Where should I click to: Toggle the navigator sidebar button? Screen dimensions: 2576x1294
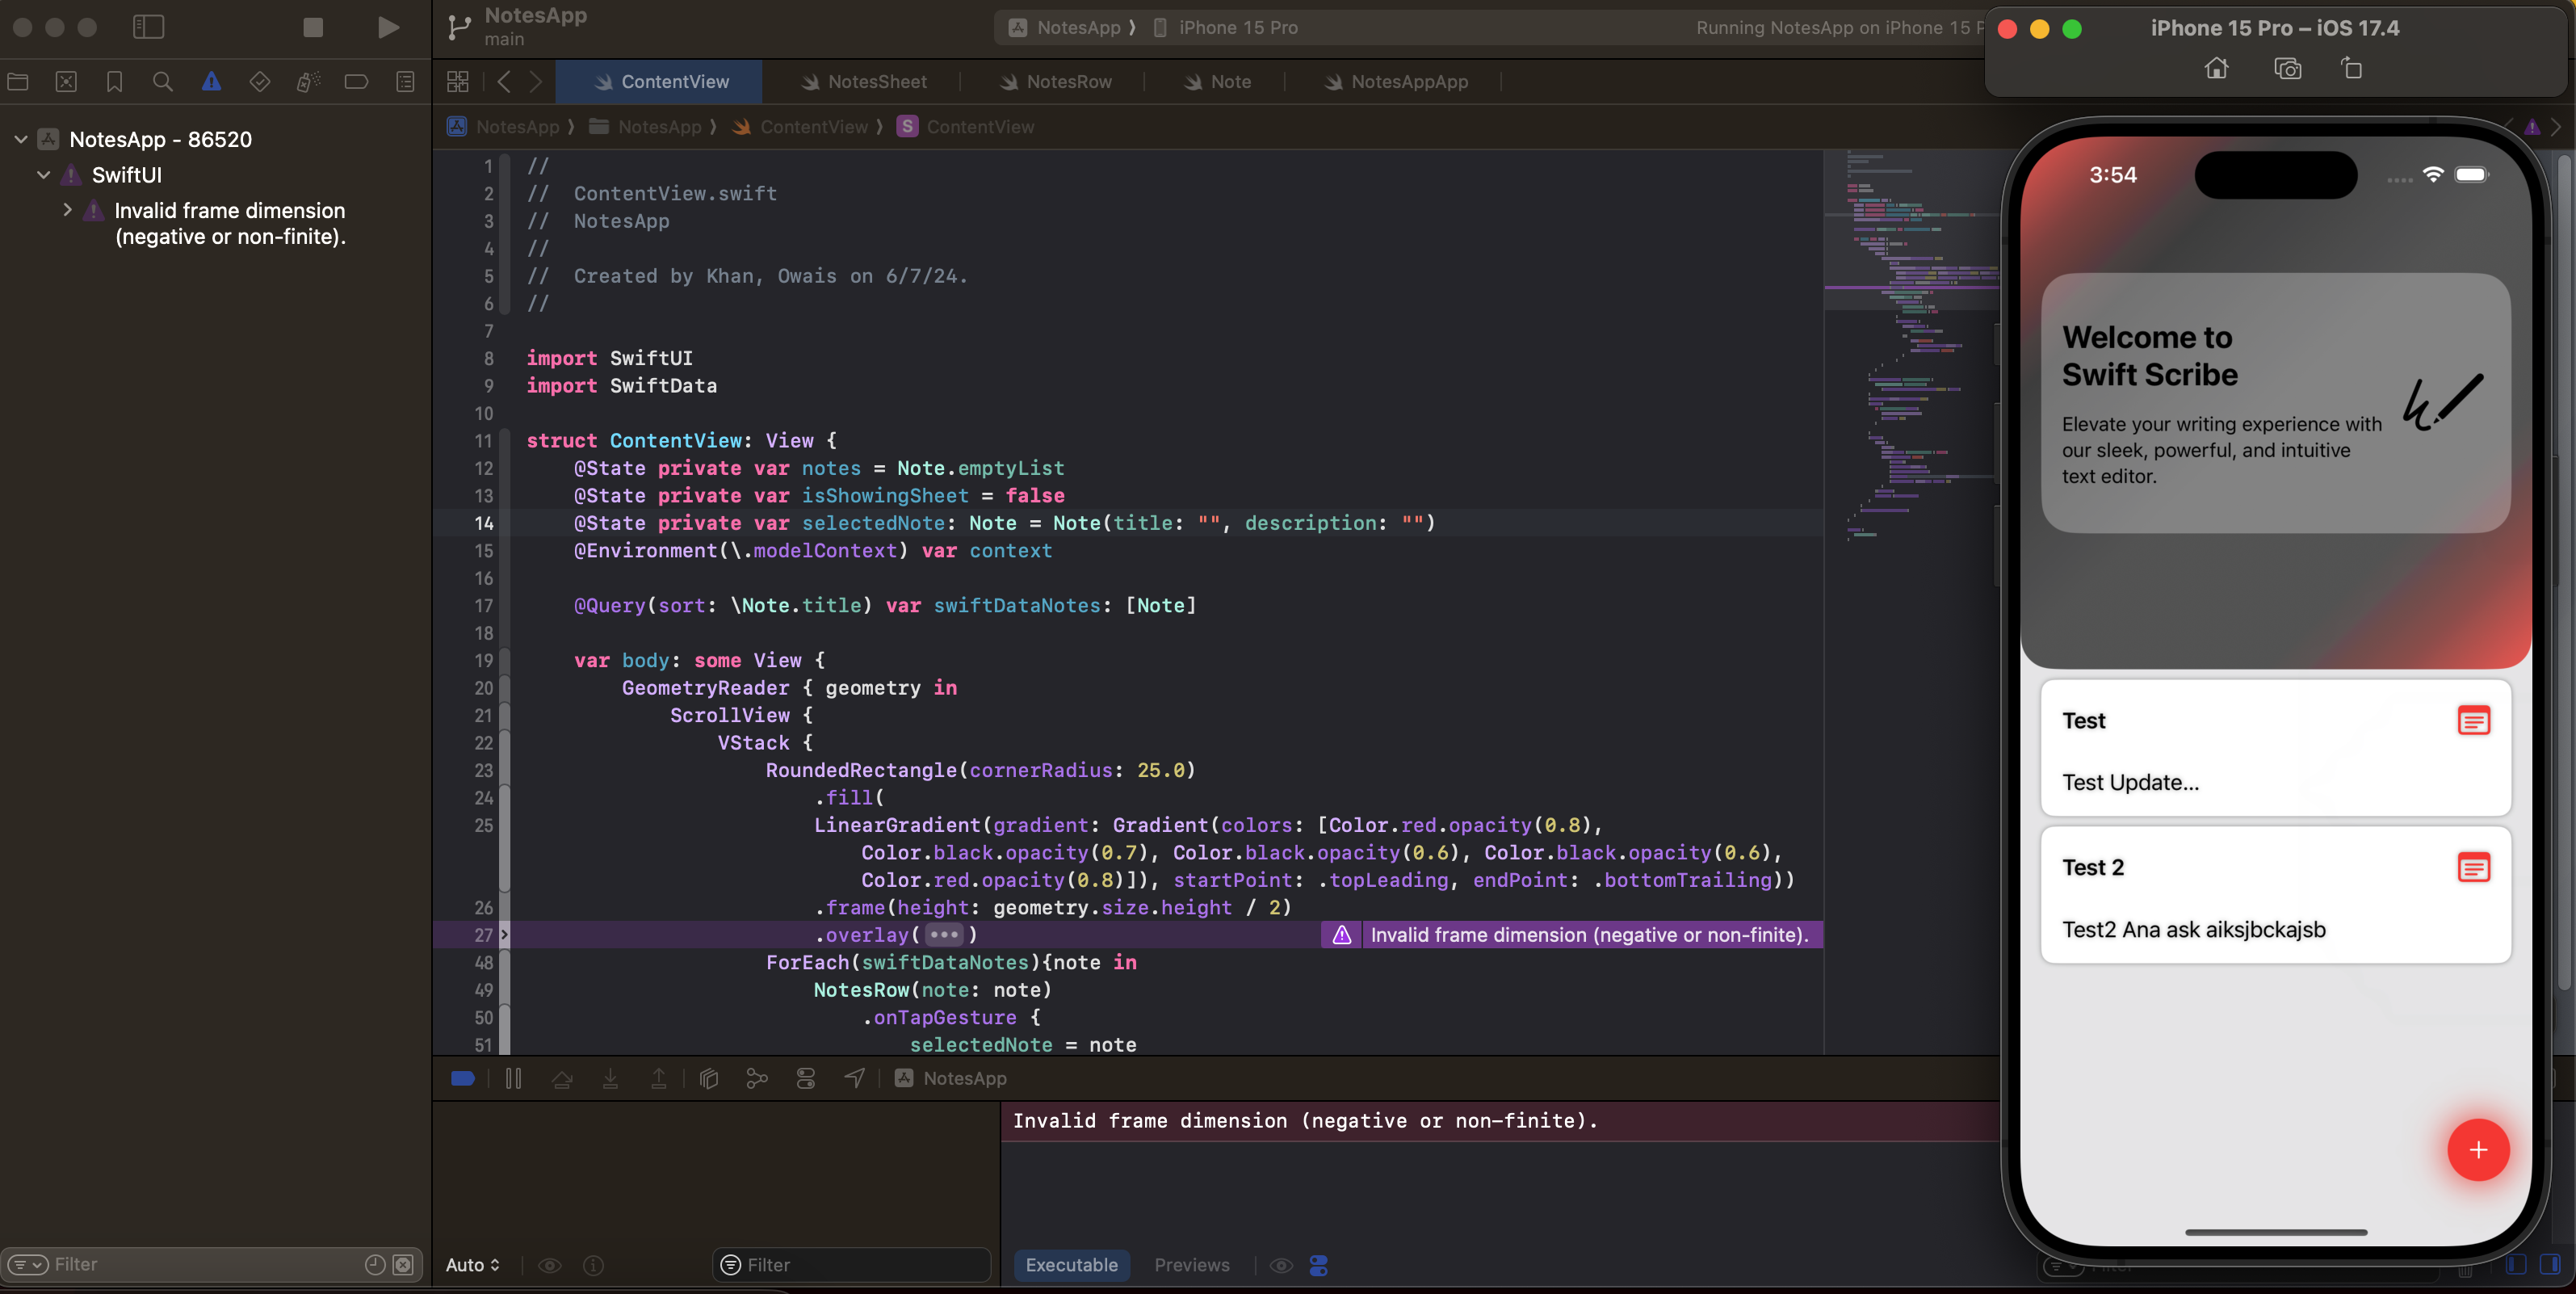tap(148, 27)
